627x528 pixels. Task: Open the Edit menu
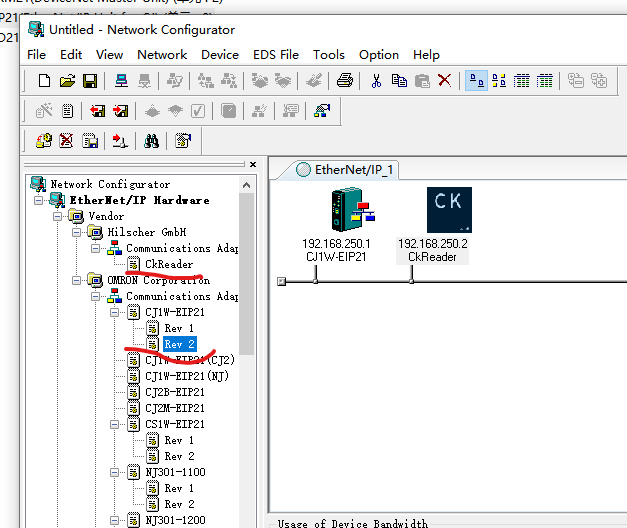(71, 54)
